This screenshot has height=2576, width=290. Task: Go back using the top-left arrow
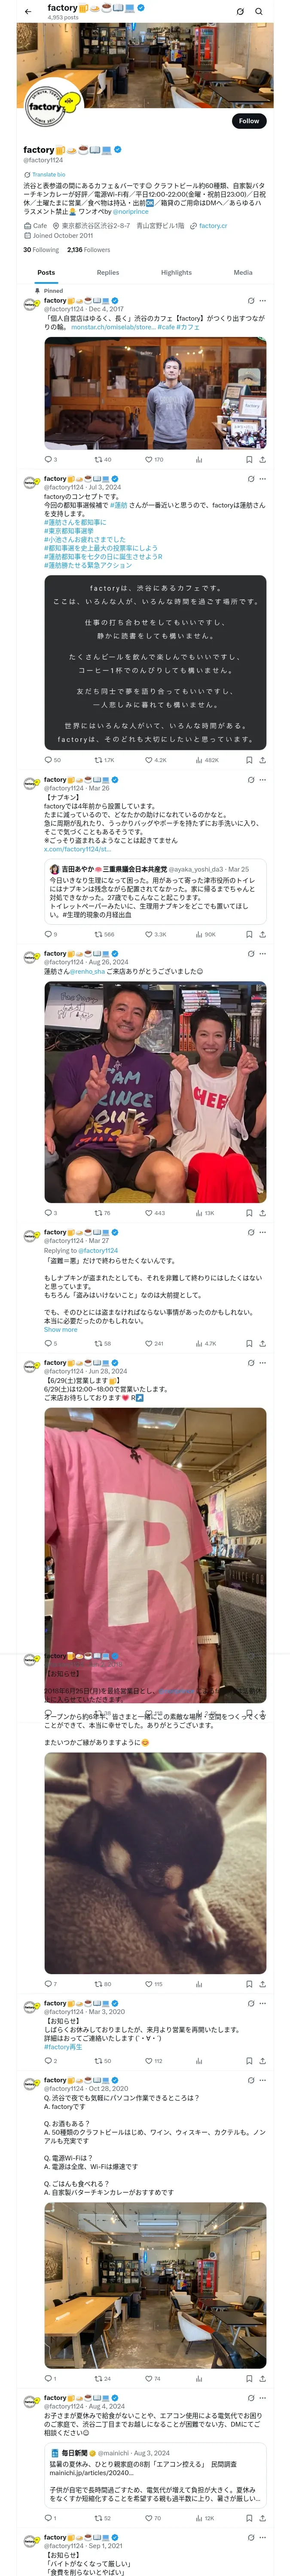(28, 12)
